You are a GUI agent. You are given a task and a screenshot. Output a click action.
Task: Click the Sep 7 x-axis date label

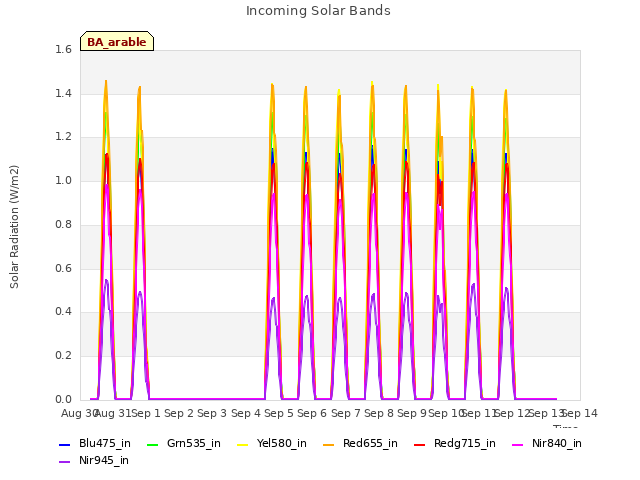(x=346, y=413)
